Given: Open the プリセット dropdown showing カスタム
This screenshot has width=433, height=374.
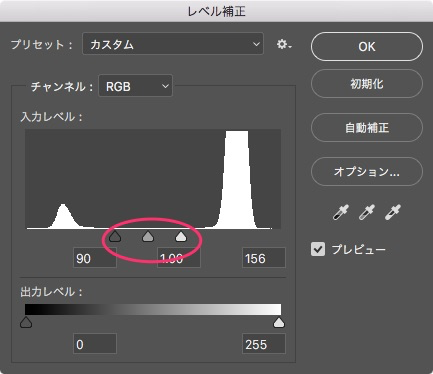Looking at the screenshot, I should (173, 44).
